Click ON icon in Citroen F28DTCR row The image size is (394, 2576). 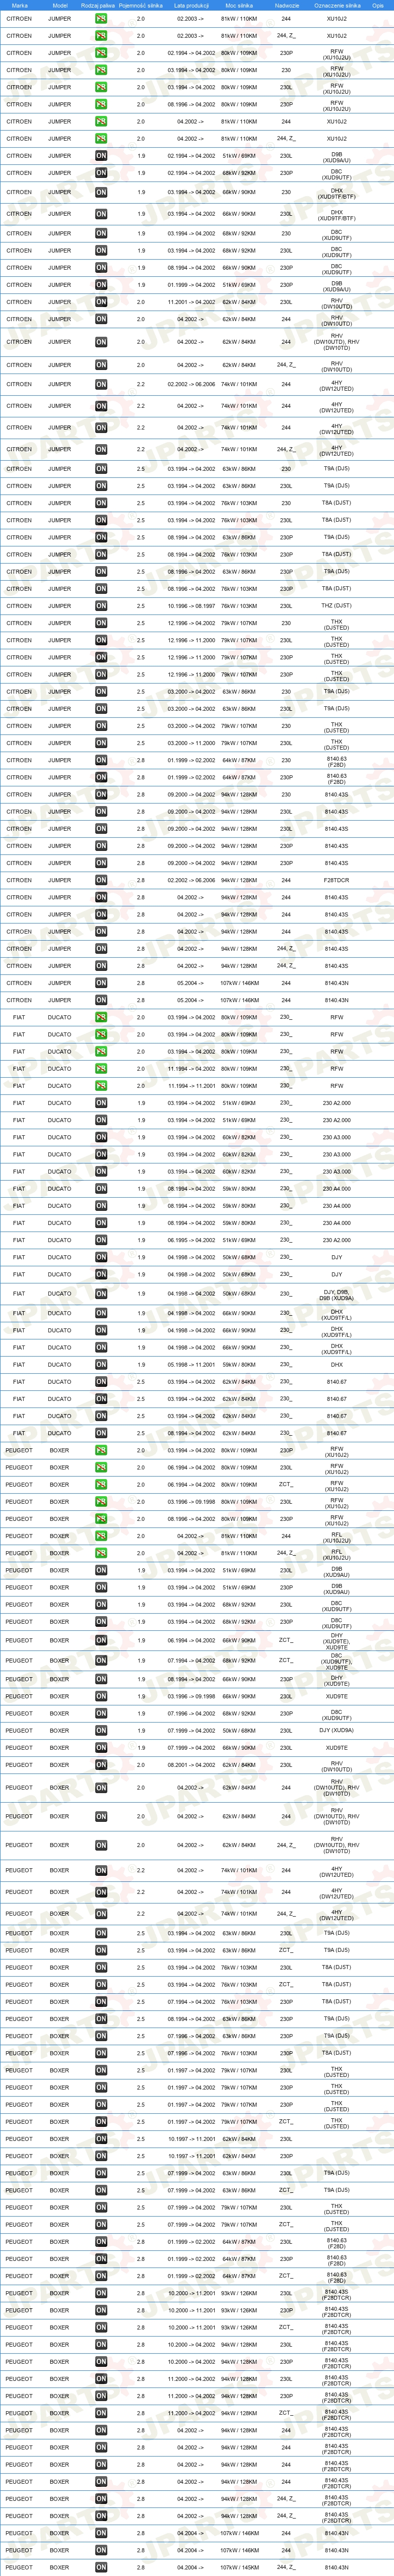[x=101, y=880]
